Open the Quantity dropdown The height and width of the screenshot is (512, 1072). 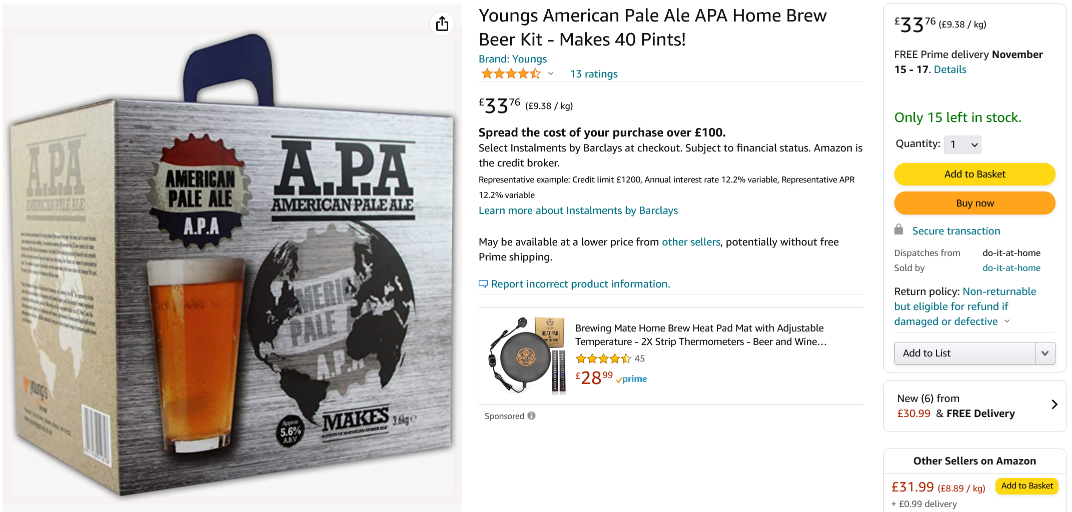click(x=963, y=144)
